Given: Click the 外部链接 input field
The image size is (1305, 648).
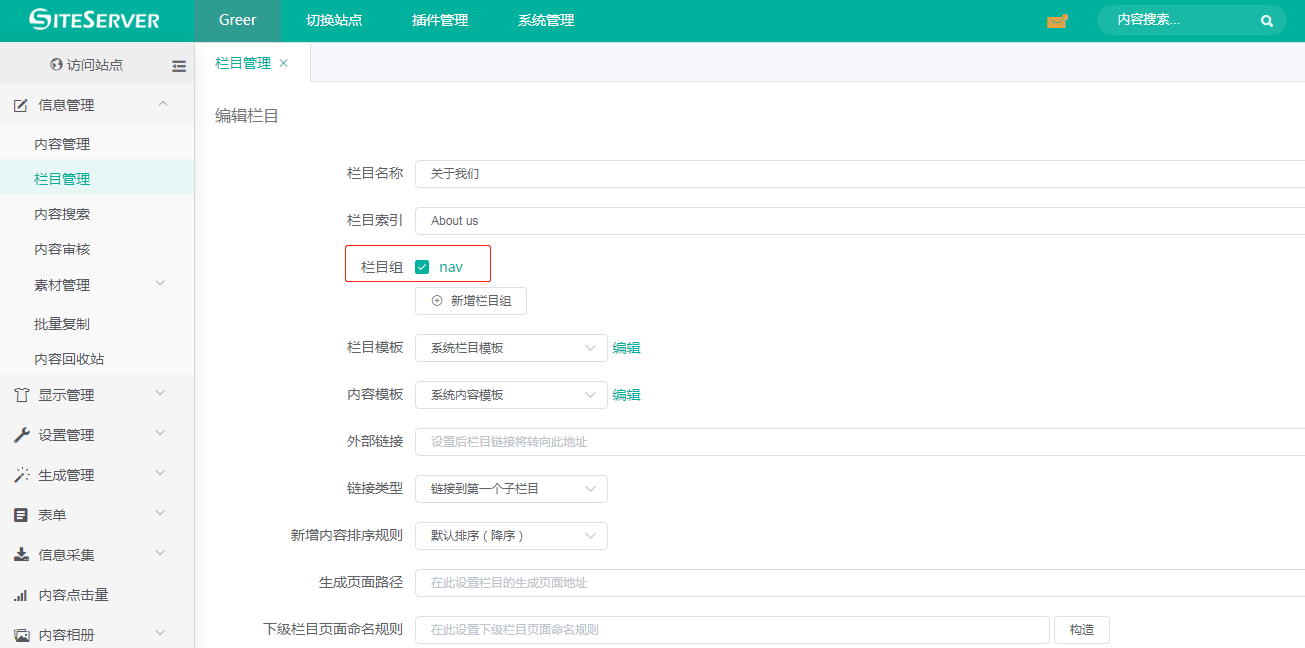Looking at the screenshot, I should (x=860, y=442).
